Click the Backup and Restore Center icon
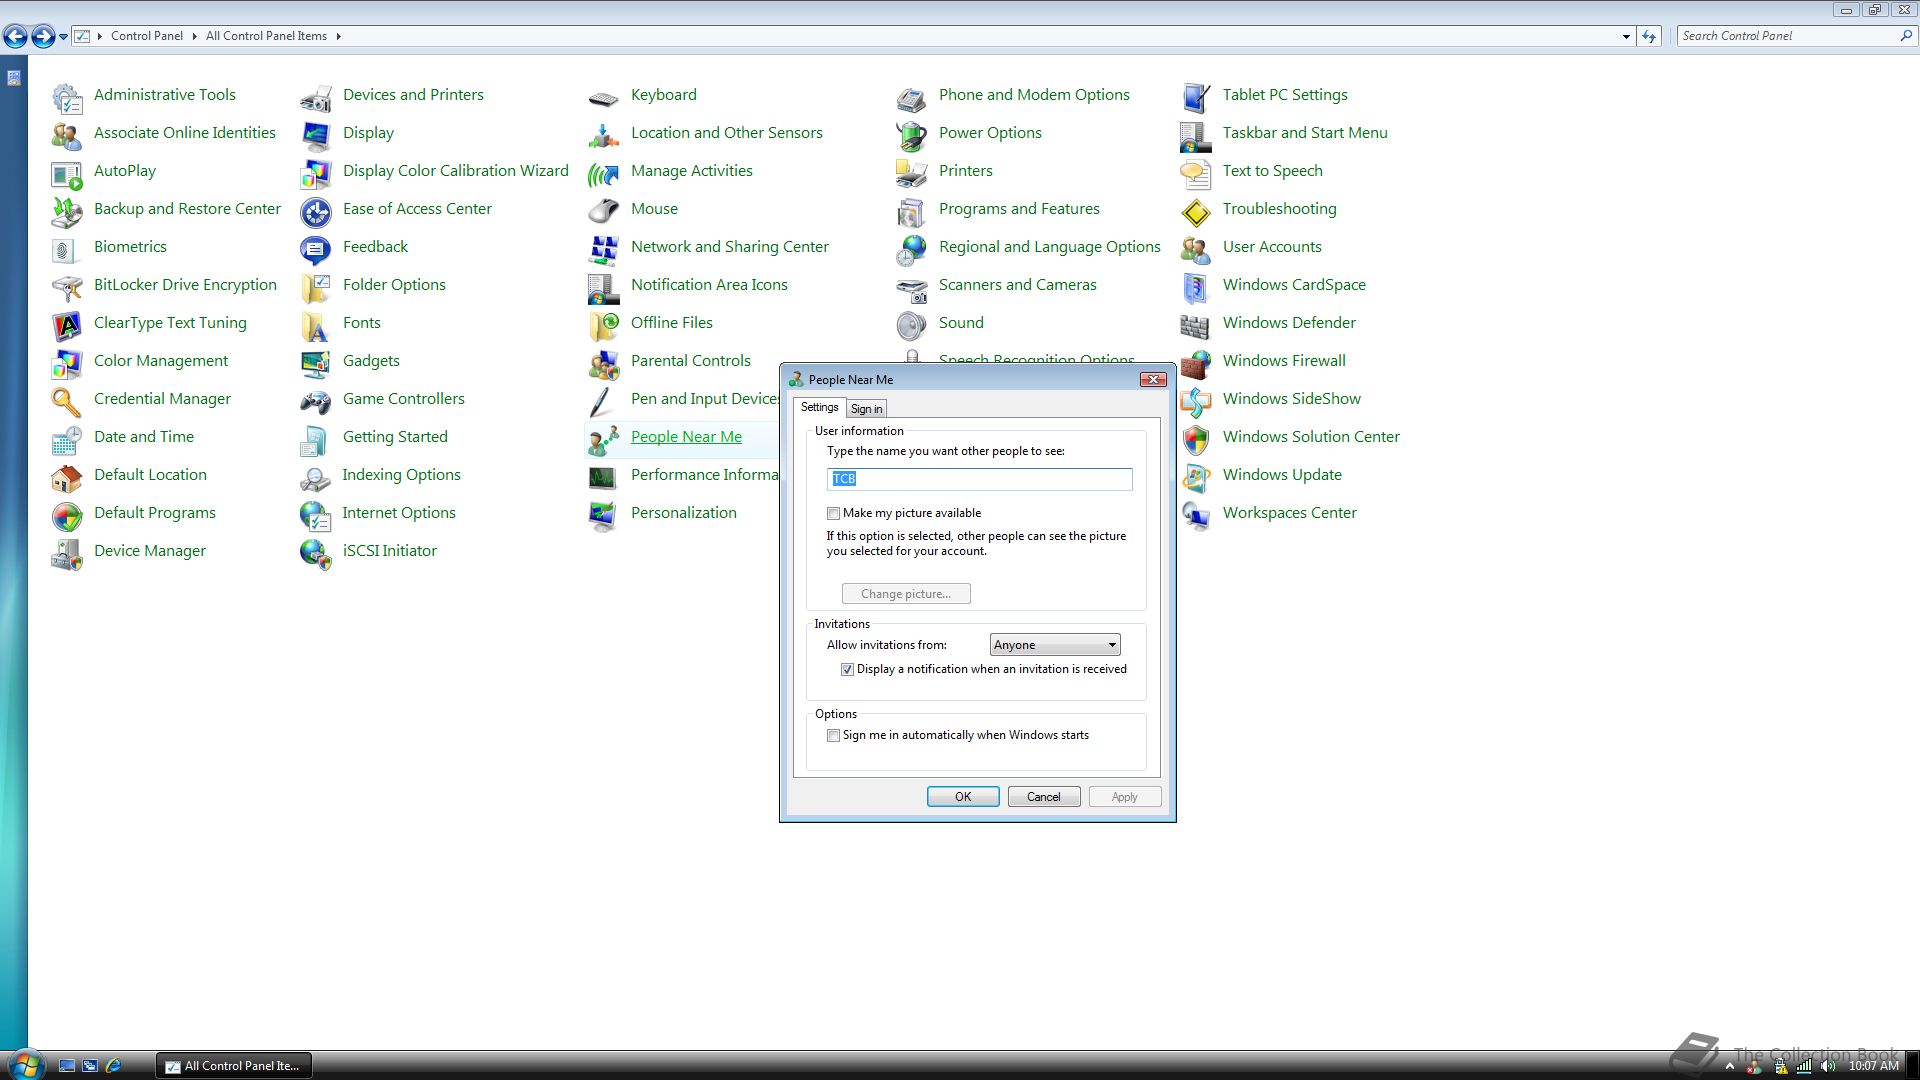This screenshot has height=1080, width=1920. pyautogui.click(x=67, y=211)
